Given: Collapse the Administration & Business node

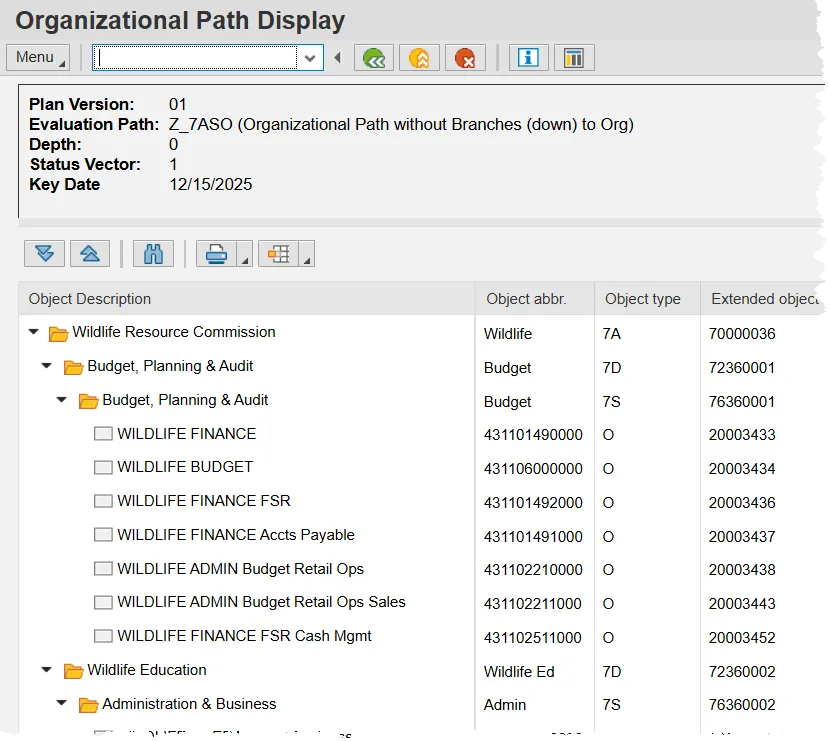Looking at the screenshot, I should [x=62, y=704].
